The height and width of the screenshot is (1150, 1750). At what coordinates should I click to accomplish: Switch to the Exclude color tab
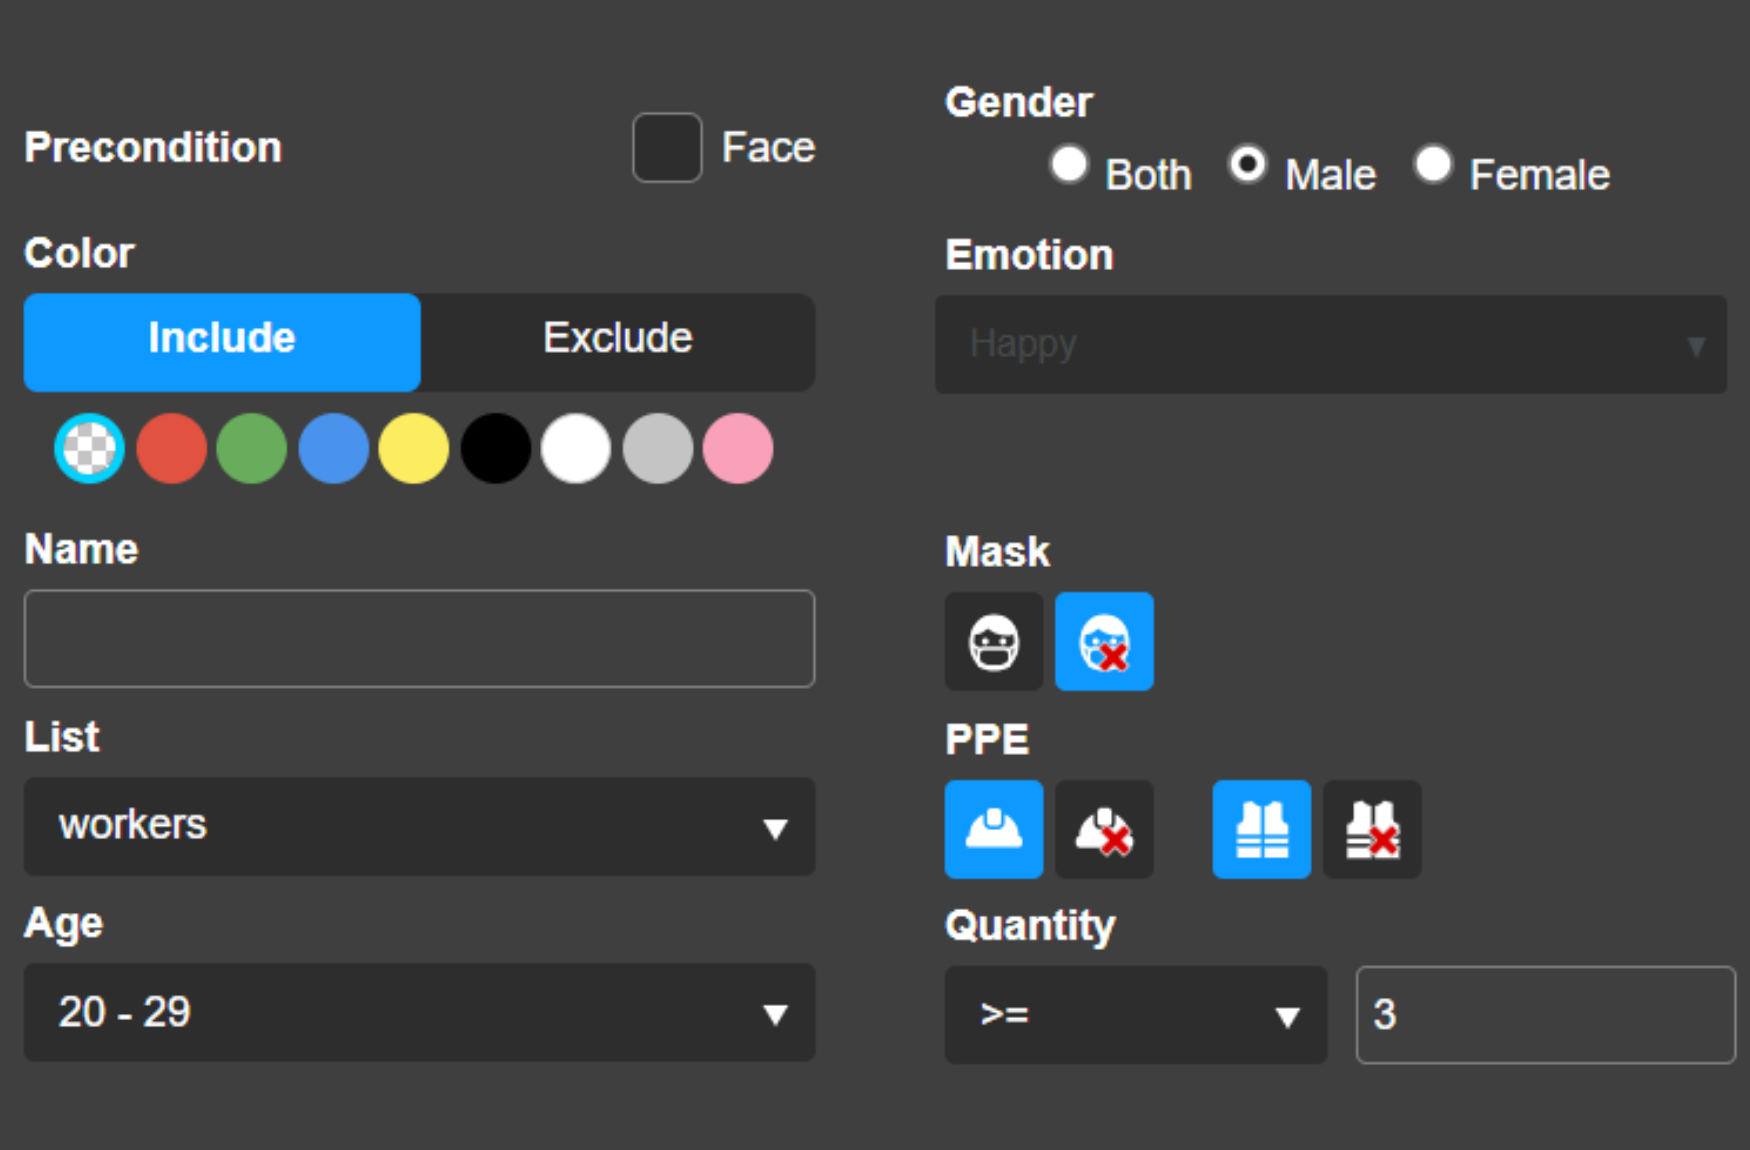pyautogui.click(x=617, y=341)
